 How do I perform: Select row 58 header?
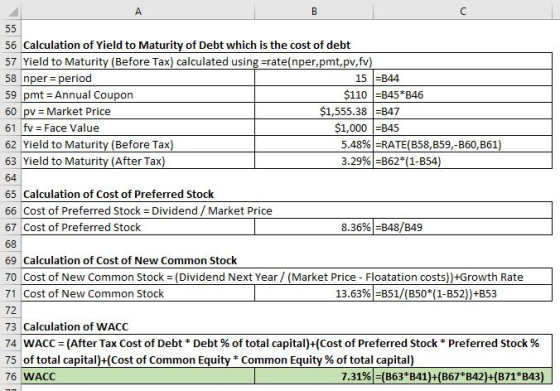point(11,78)
